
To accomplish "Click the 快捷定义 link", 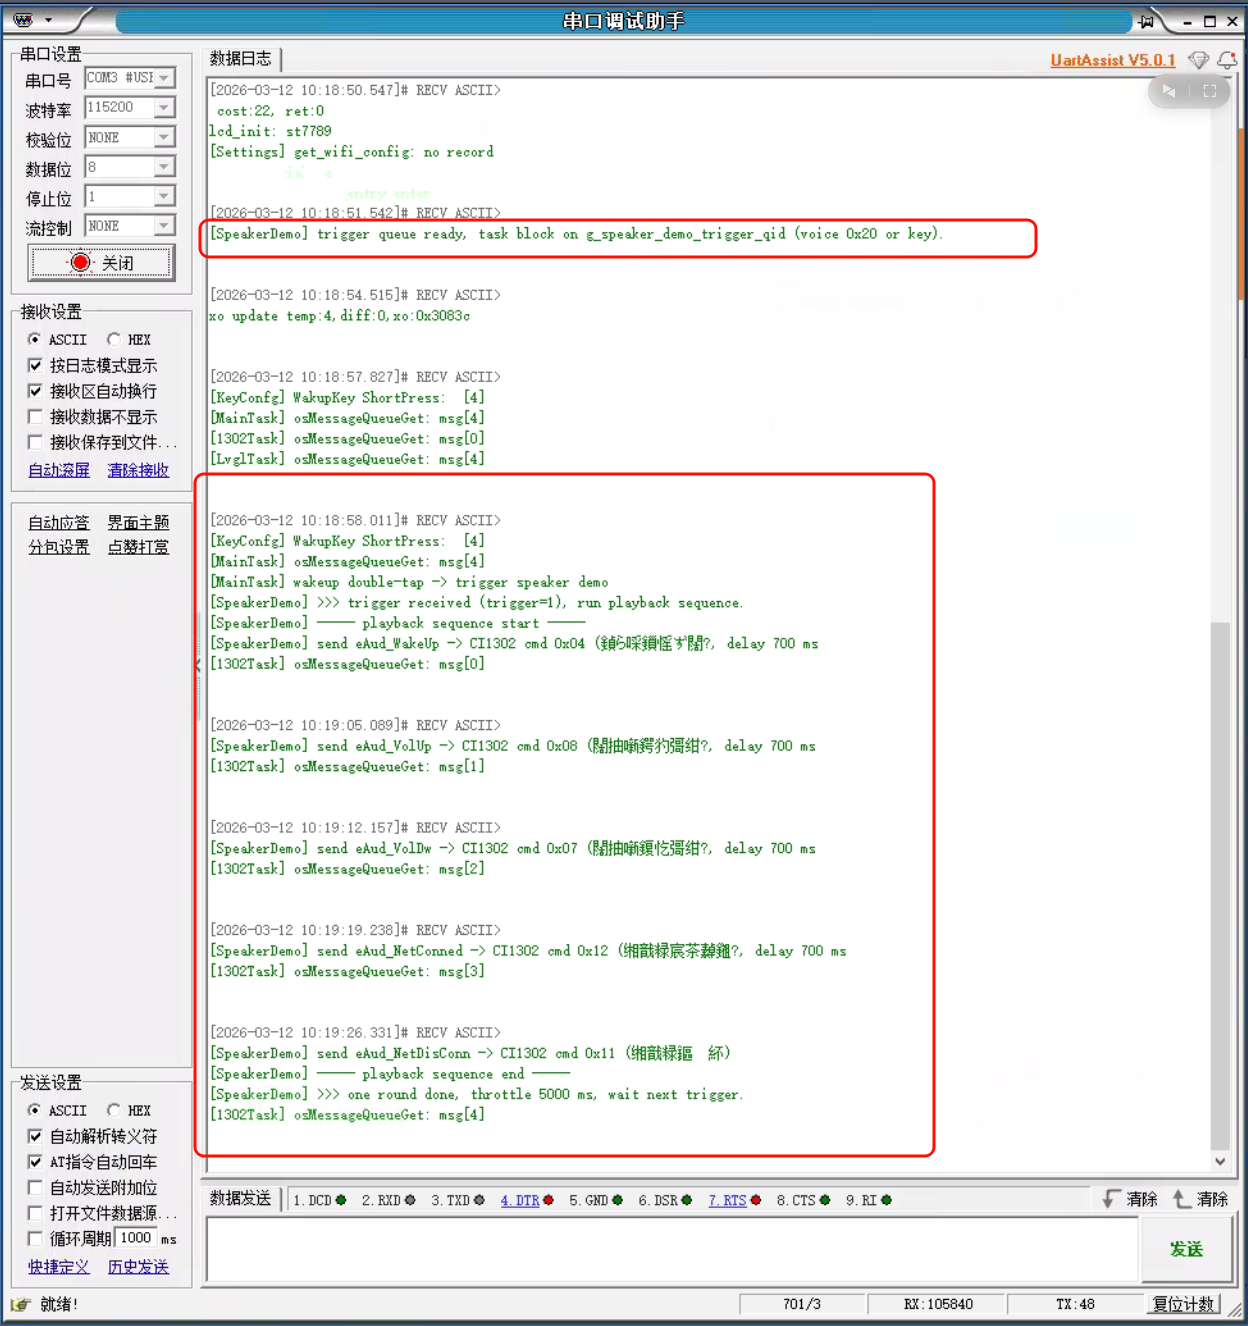I will [59, 1267].
